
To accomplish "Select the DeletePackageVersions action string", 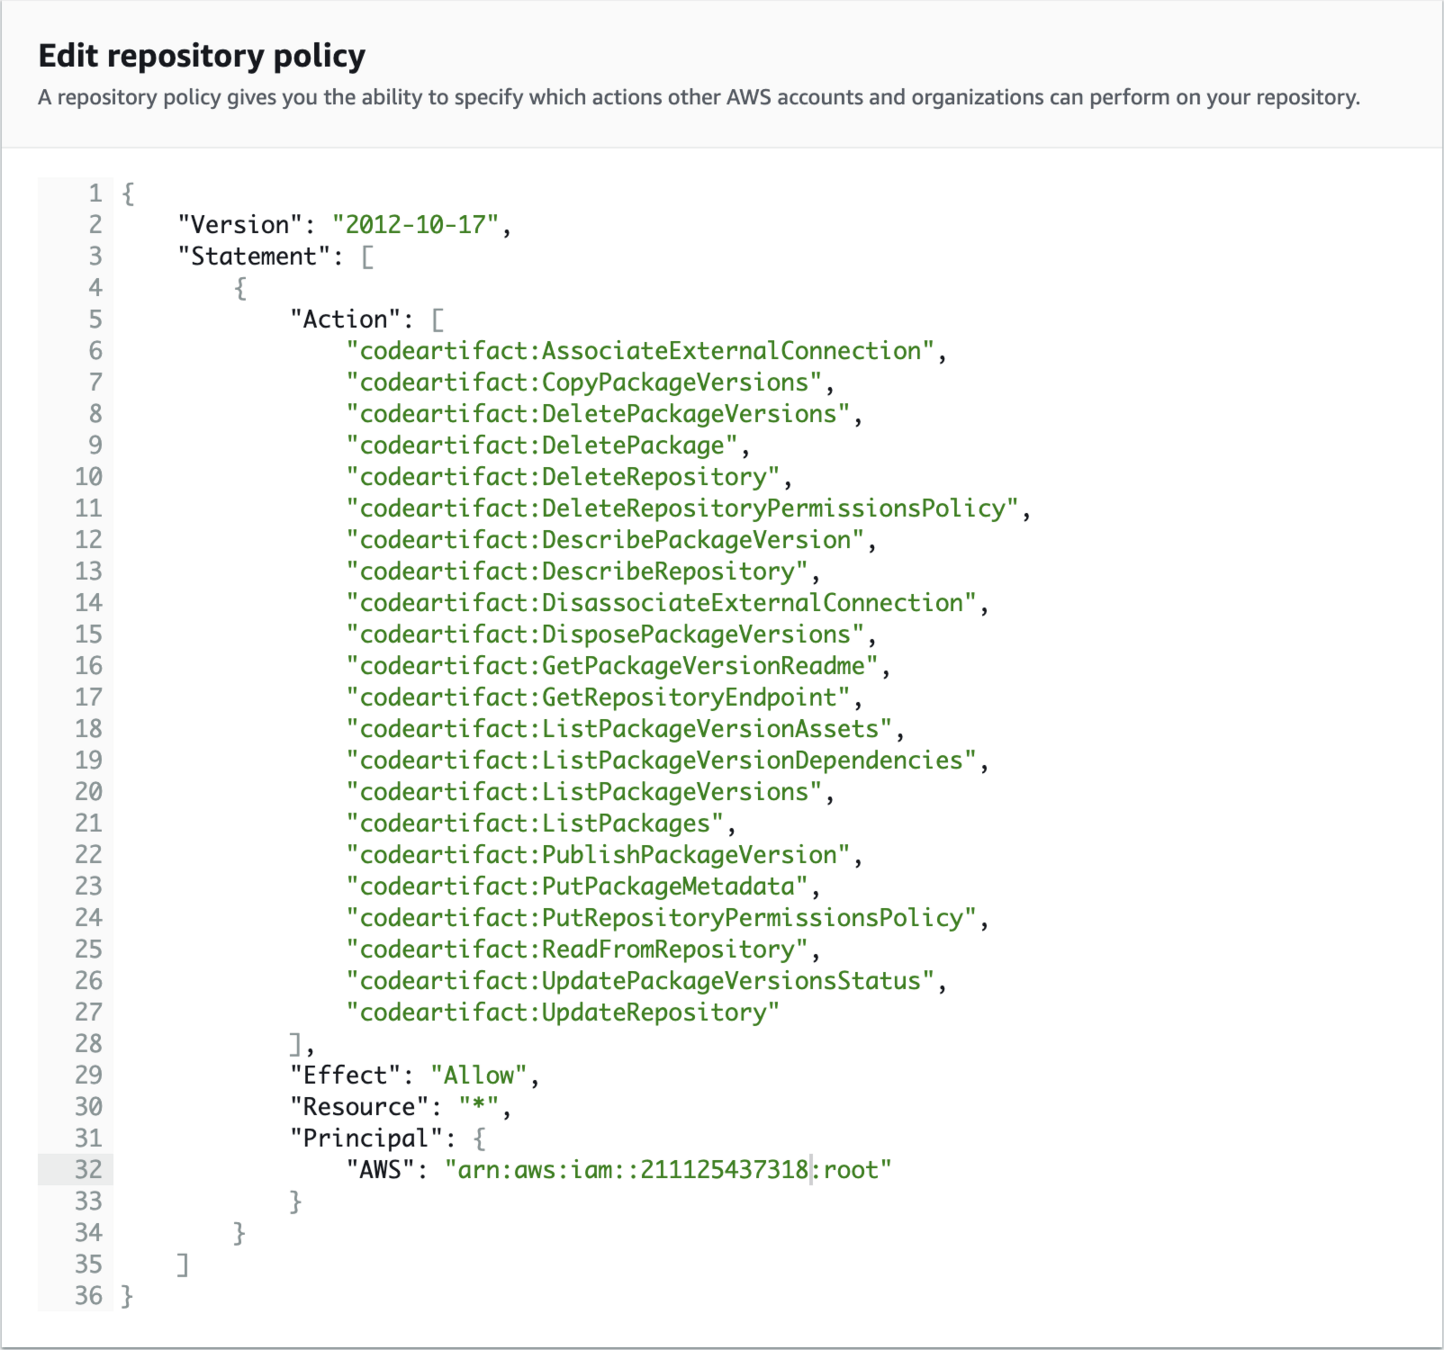I will point(598,414).
